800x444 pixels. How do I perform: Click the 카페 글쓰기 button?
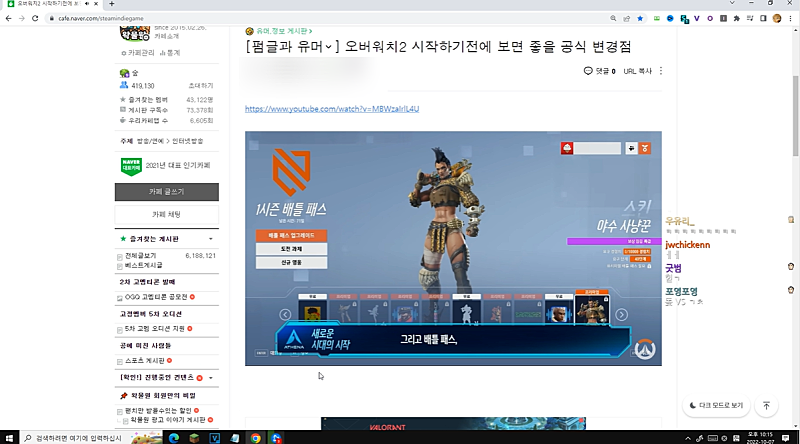[x=167, y=192]
